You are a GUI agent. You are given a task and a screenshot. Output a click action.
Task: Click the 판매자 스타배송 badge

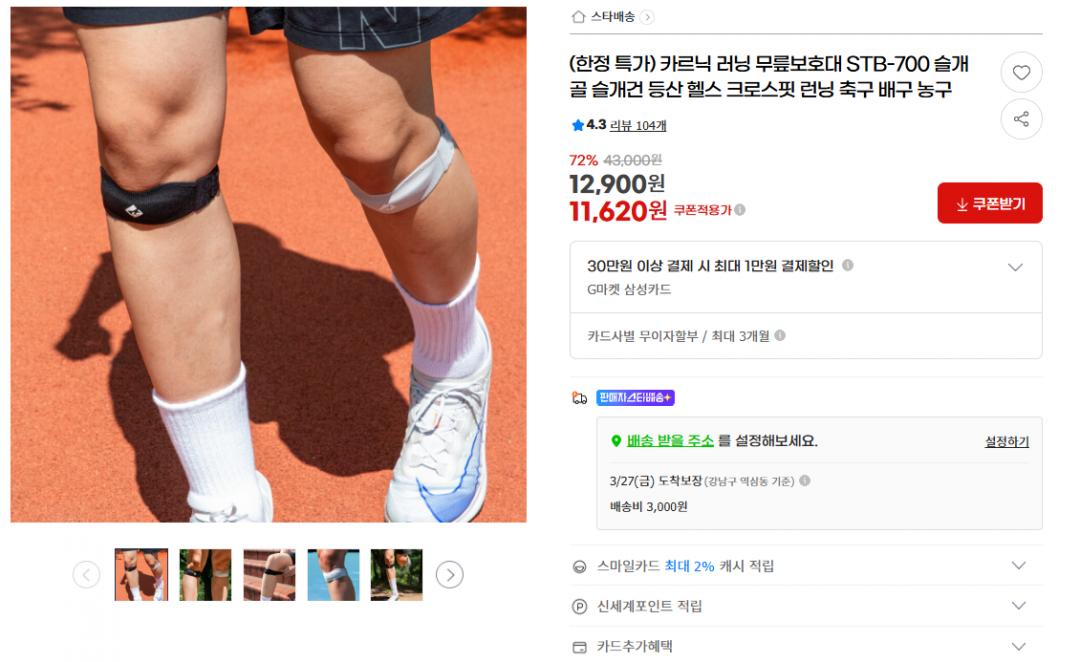pyautogui.click(x=635, y=397)
